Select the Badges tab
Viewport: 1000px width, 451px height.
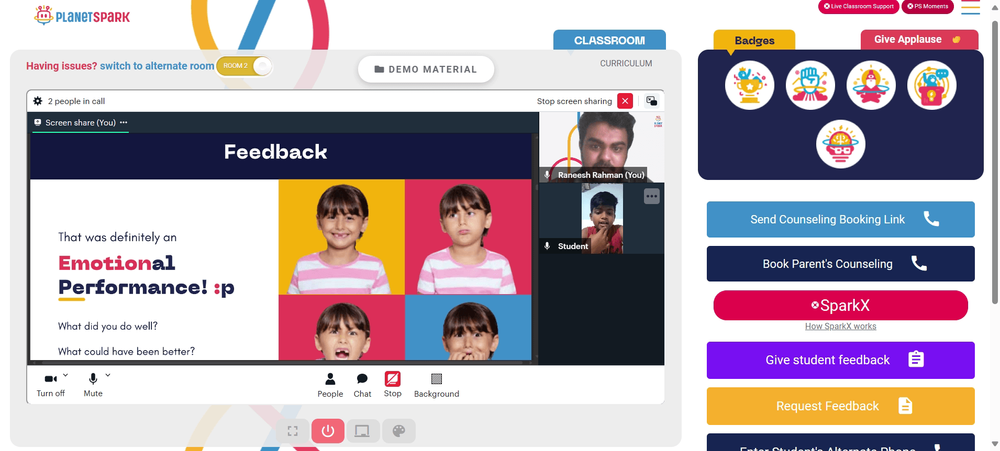(x=754, y=40)
